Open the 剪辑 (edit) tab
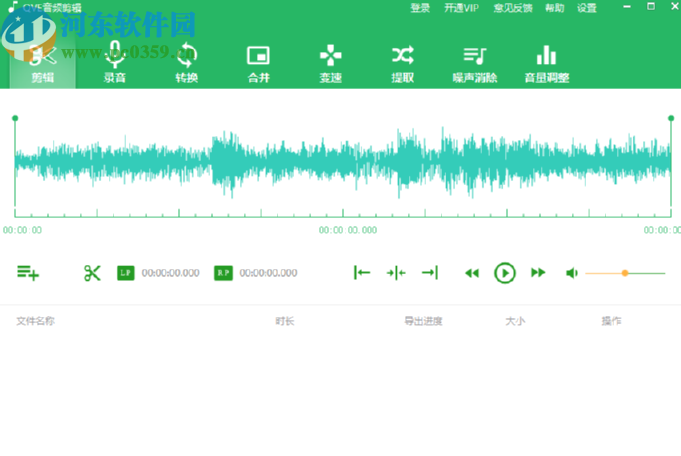The image size is (681, 456). [x=43, y=63]
